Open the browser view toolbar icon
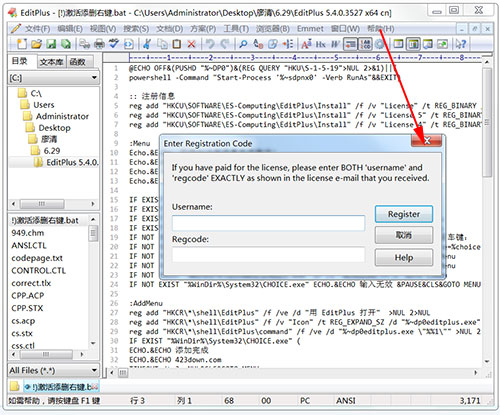Screen dimensions: 500x415 tap(129, 44)
